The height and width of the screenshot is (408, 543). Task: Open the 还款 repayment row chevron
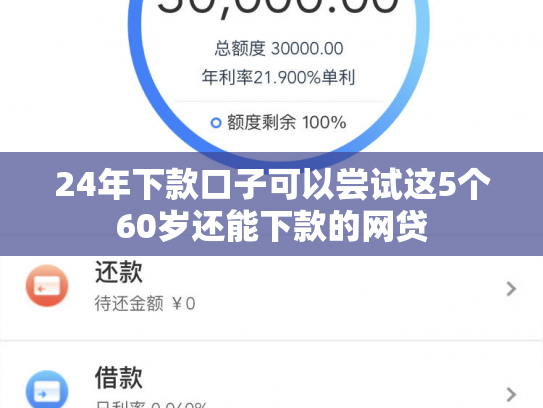click(x=511, y=289)
